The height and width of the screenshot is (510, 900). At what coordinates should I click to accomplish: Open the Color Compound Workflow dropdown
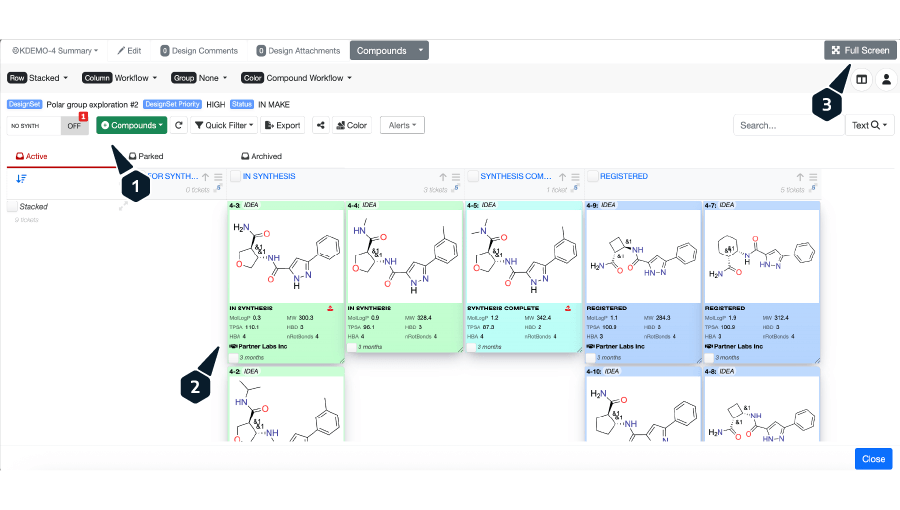point(297,78)
